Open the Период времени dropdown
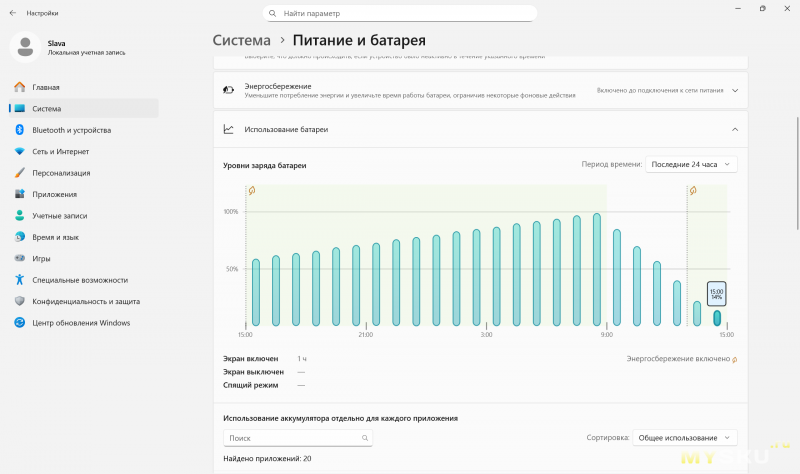The image size is (800, 474). [x=691, y=164]
